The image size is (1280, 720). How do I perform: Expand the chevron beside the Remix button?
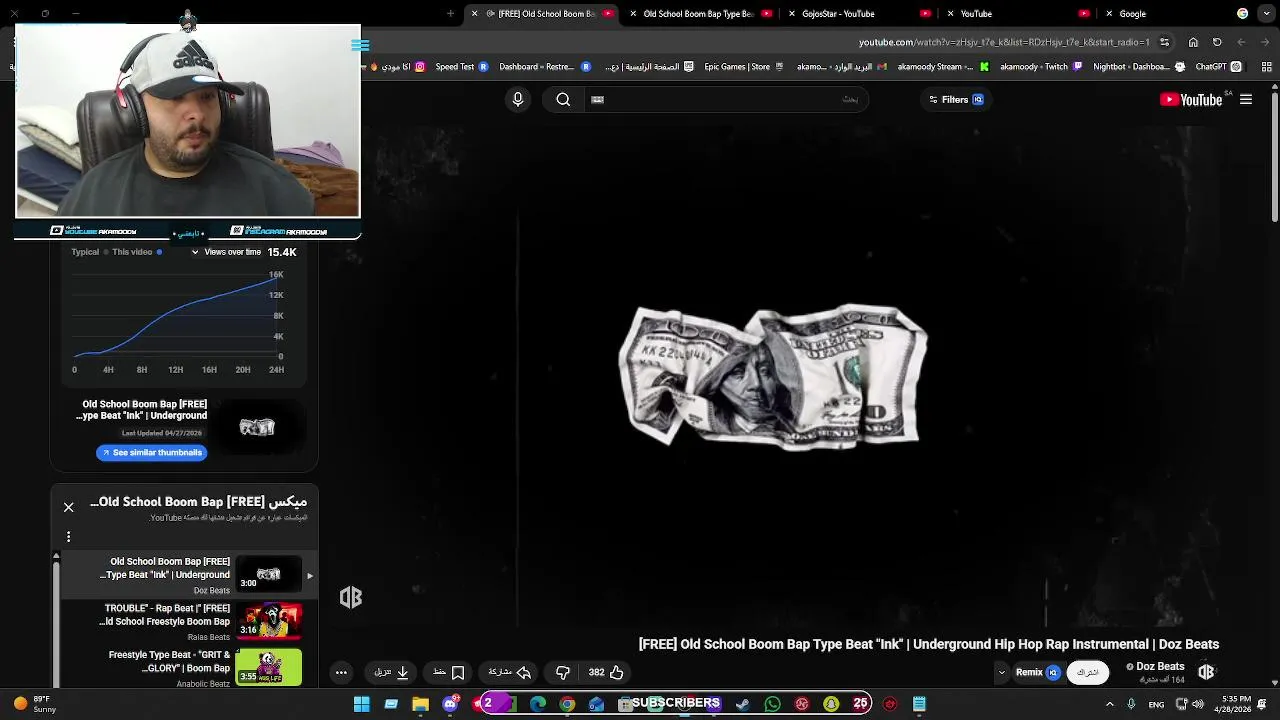[x=1002, y=673]
